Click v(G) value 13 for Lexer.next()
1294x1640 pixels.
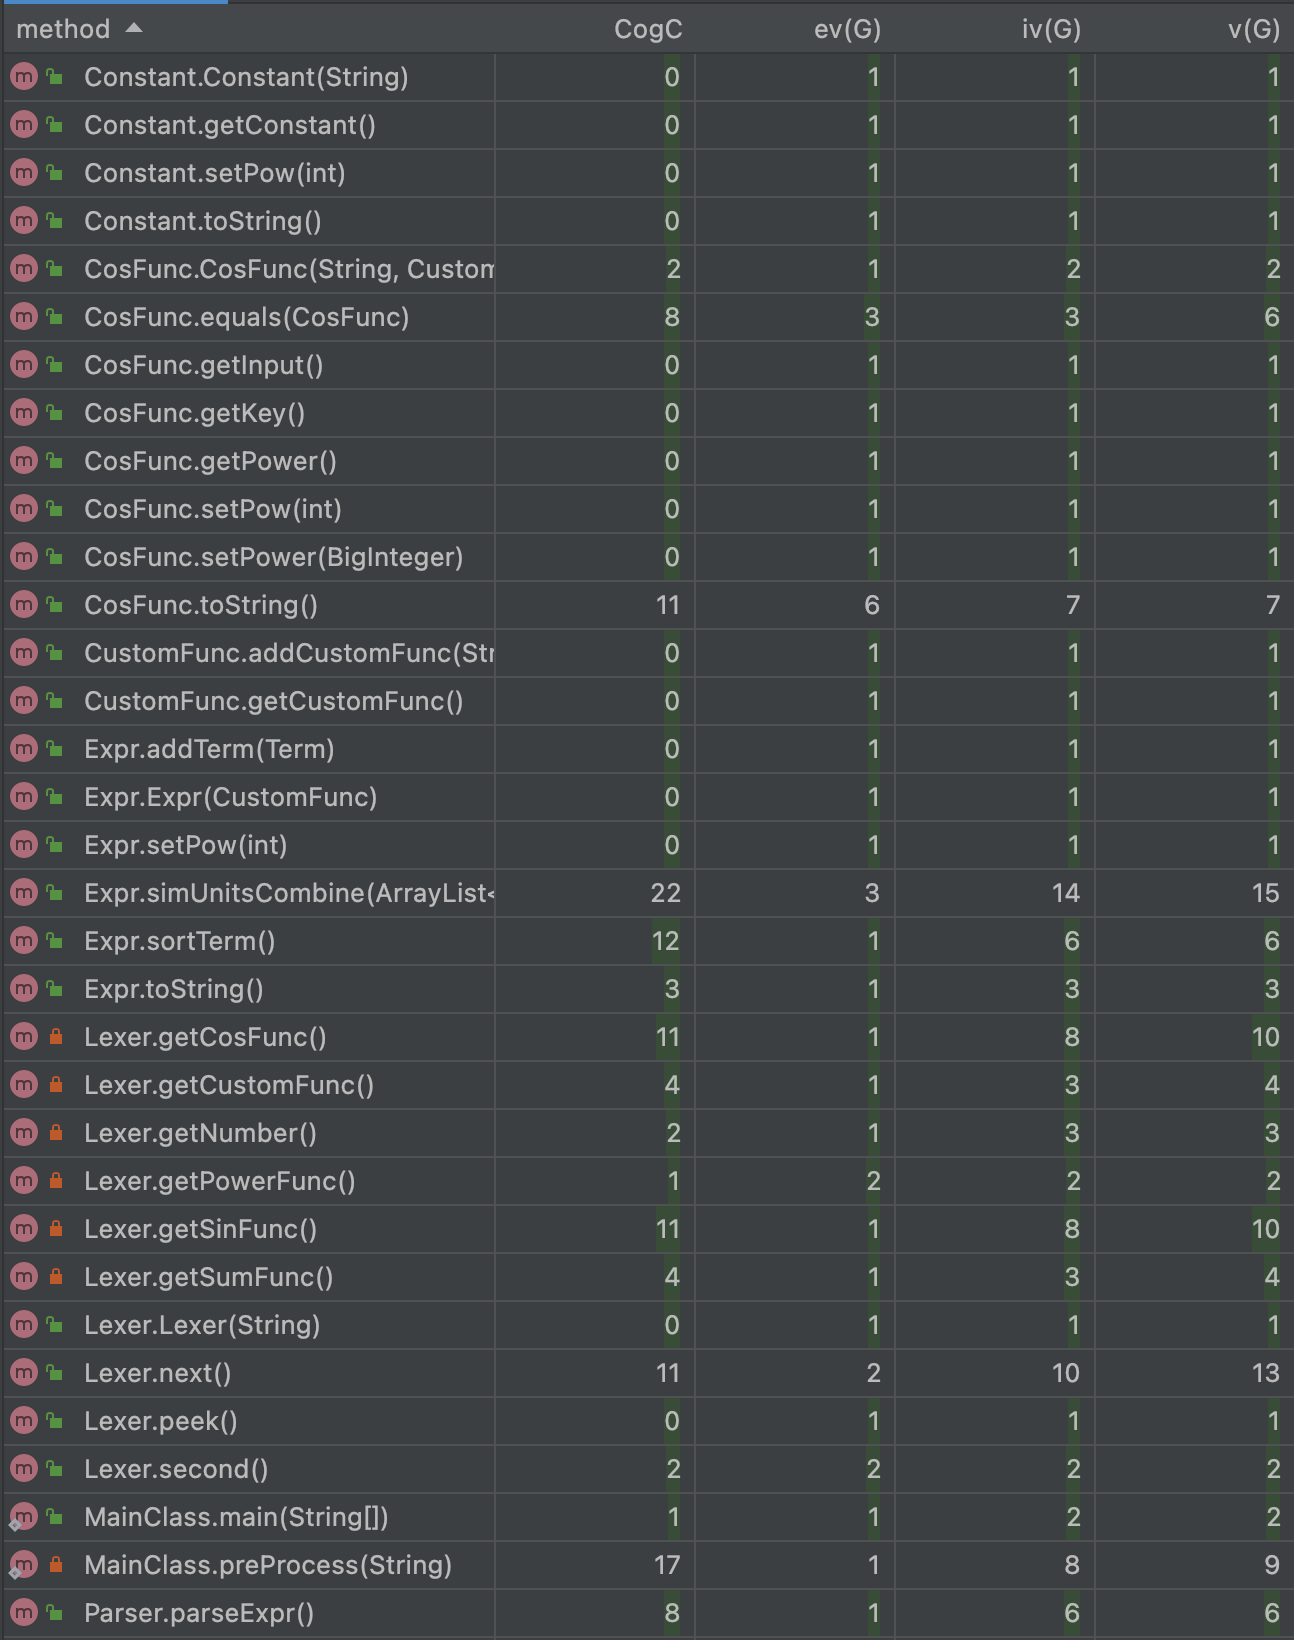point(1265,1373)
